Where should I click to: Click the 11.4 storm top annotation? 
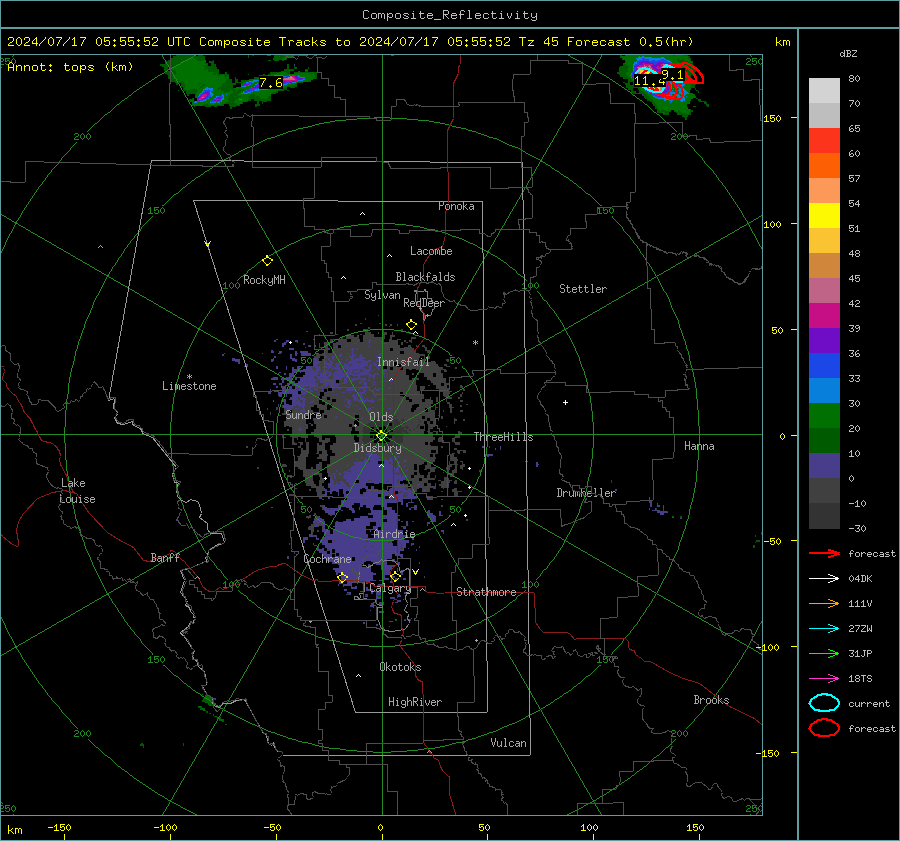click(x=649, y=81)
